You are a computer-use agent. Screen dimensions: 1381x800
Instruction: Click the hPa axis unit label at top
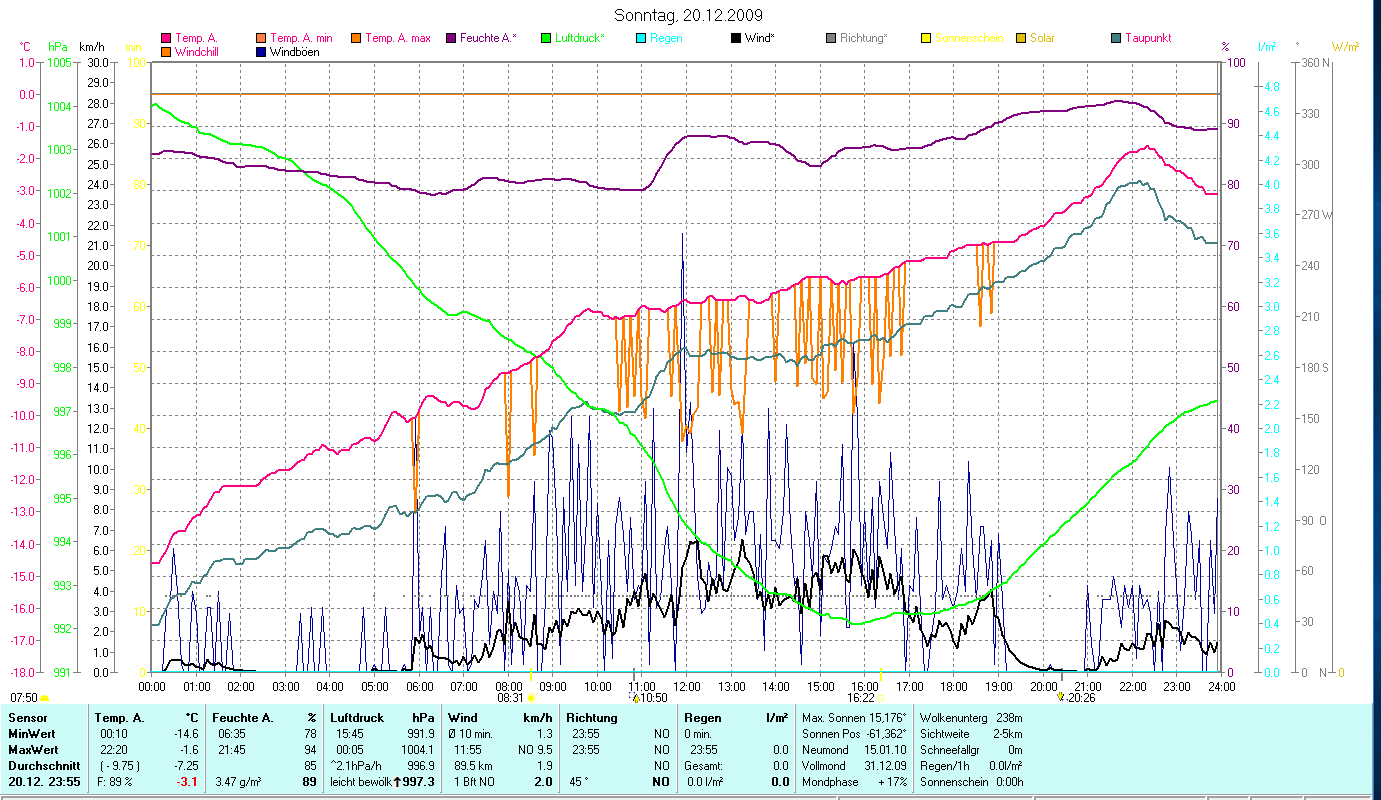click(x=57, y=47)
